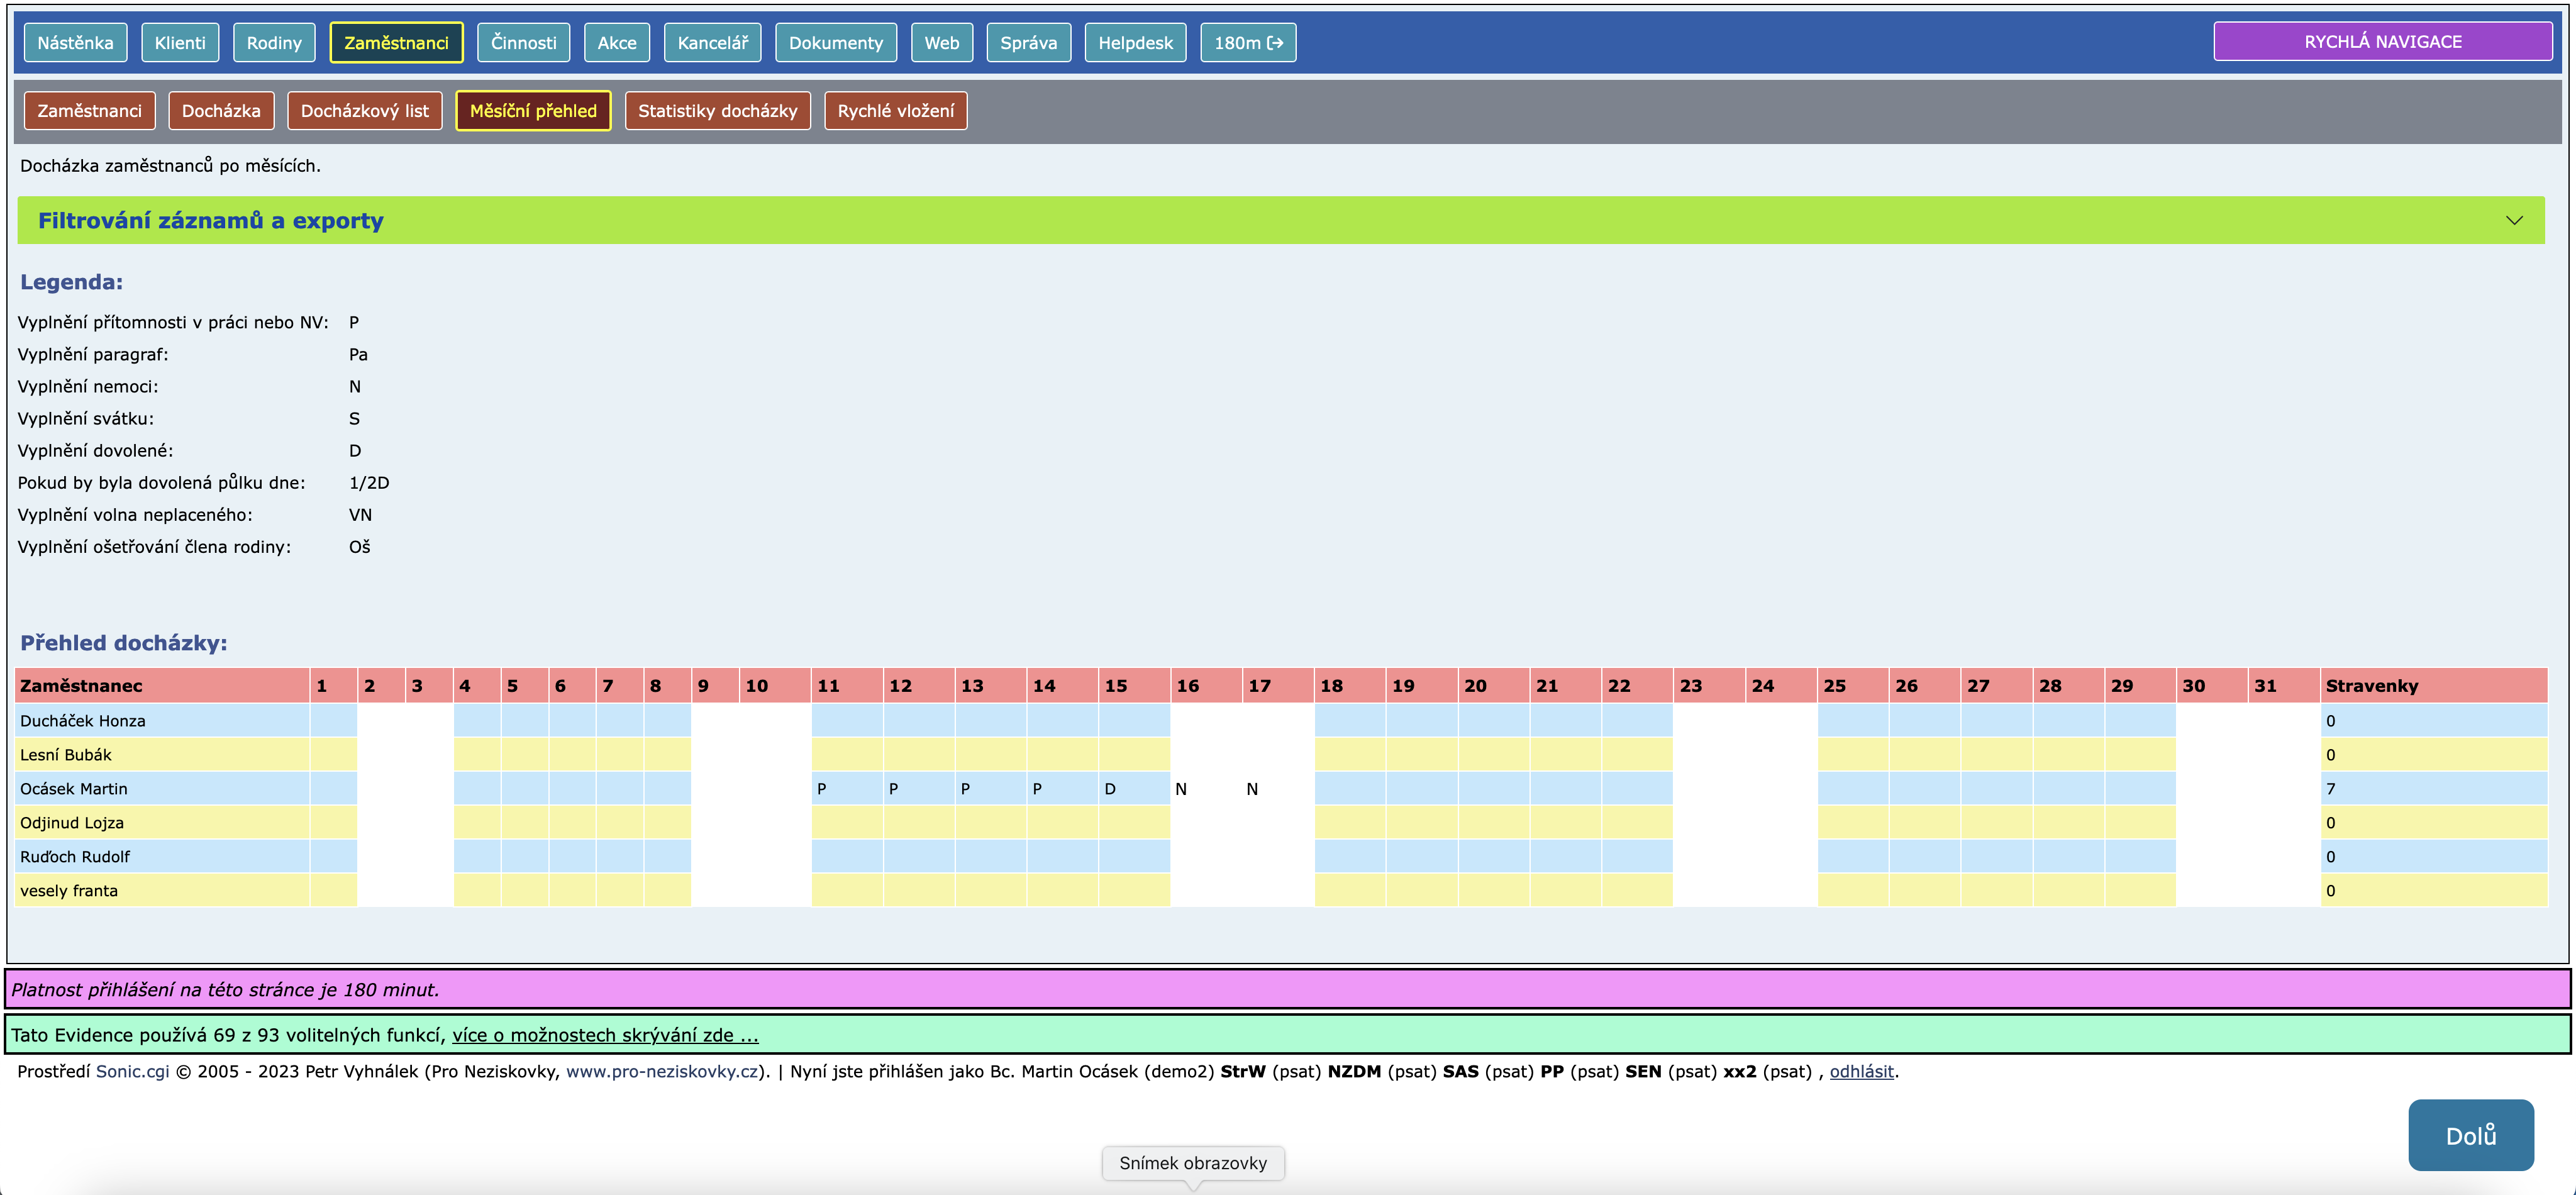
Task: Click the RYCHLÁ NAVIGACE button
Action: 2382,42
